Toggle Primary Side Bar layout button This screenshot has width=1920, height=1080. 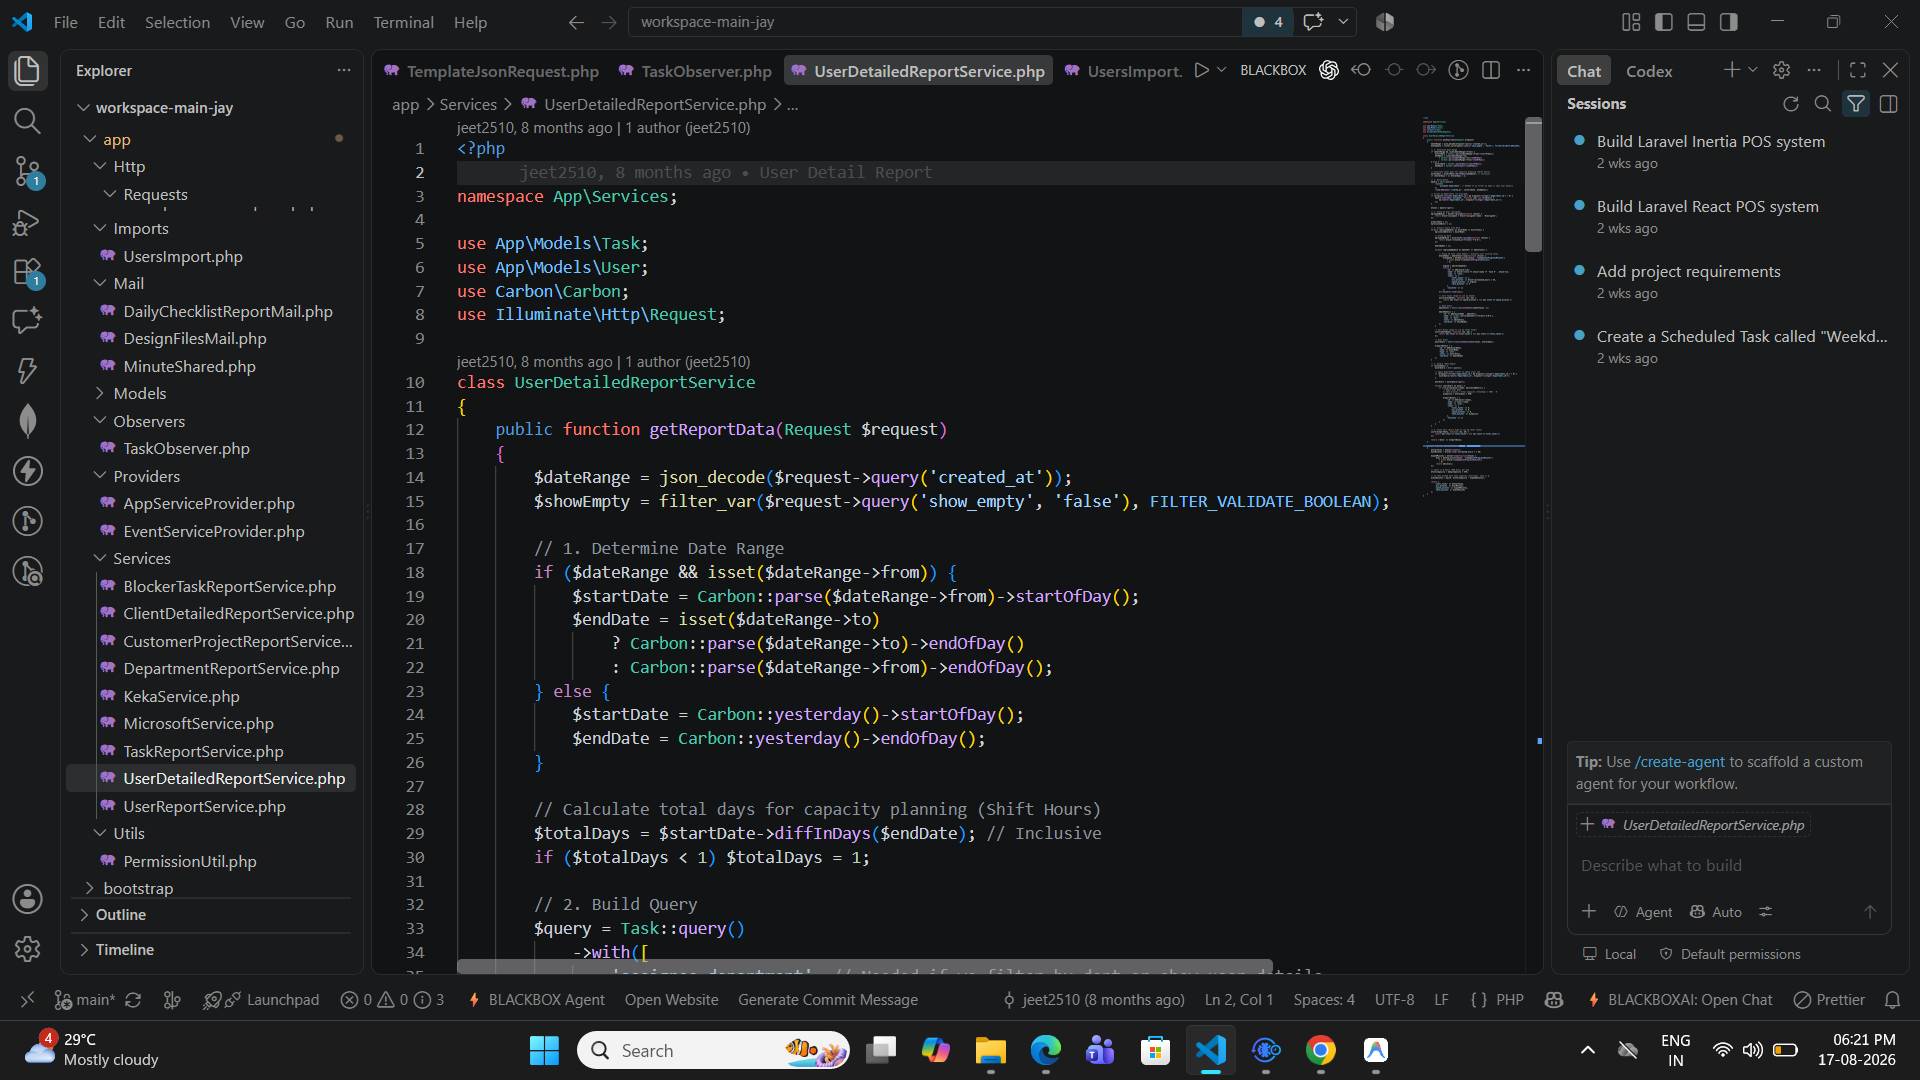(x=1664, y=22)
